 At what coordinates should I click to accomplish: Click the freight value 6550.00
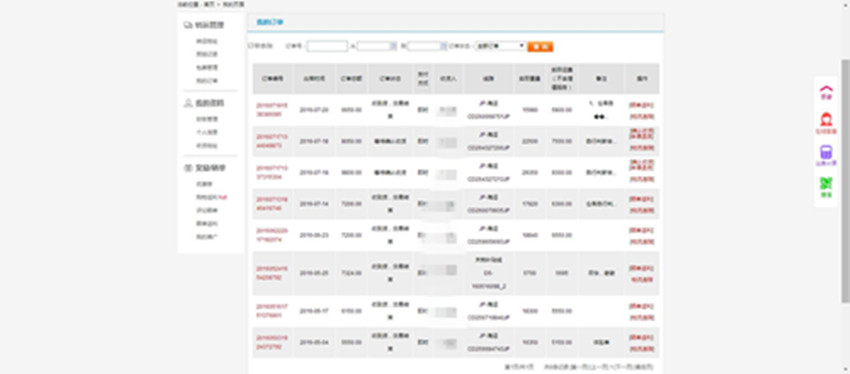pyautogui.click(x=562, y=235)
